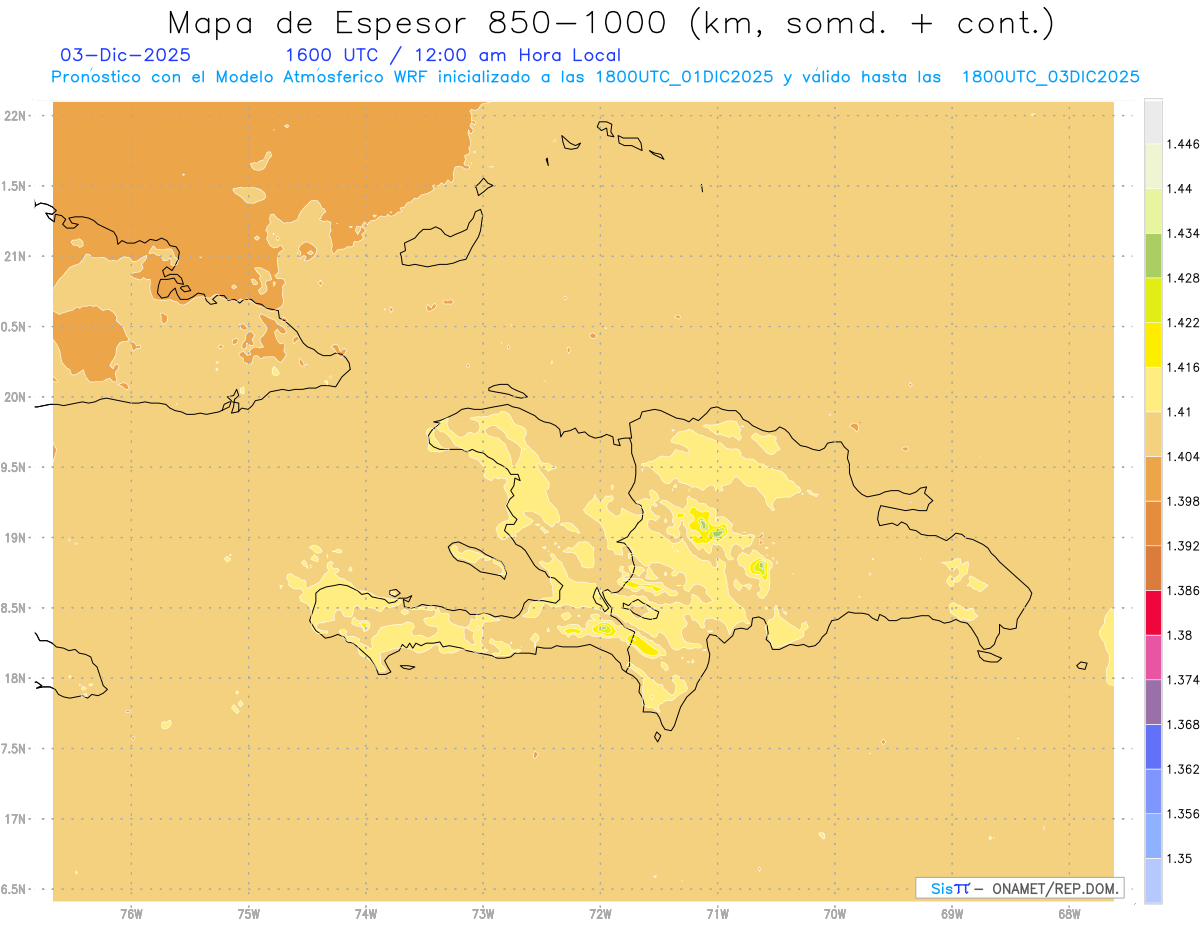This screenshot has height=927, width=1200.
Task: Click the legend value '1.44'
Action: point(1179,189)
